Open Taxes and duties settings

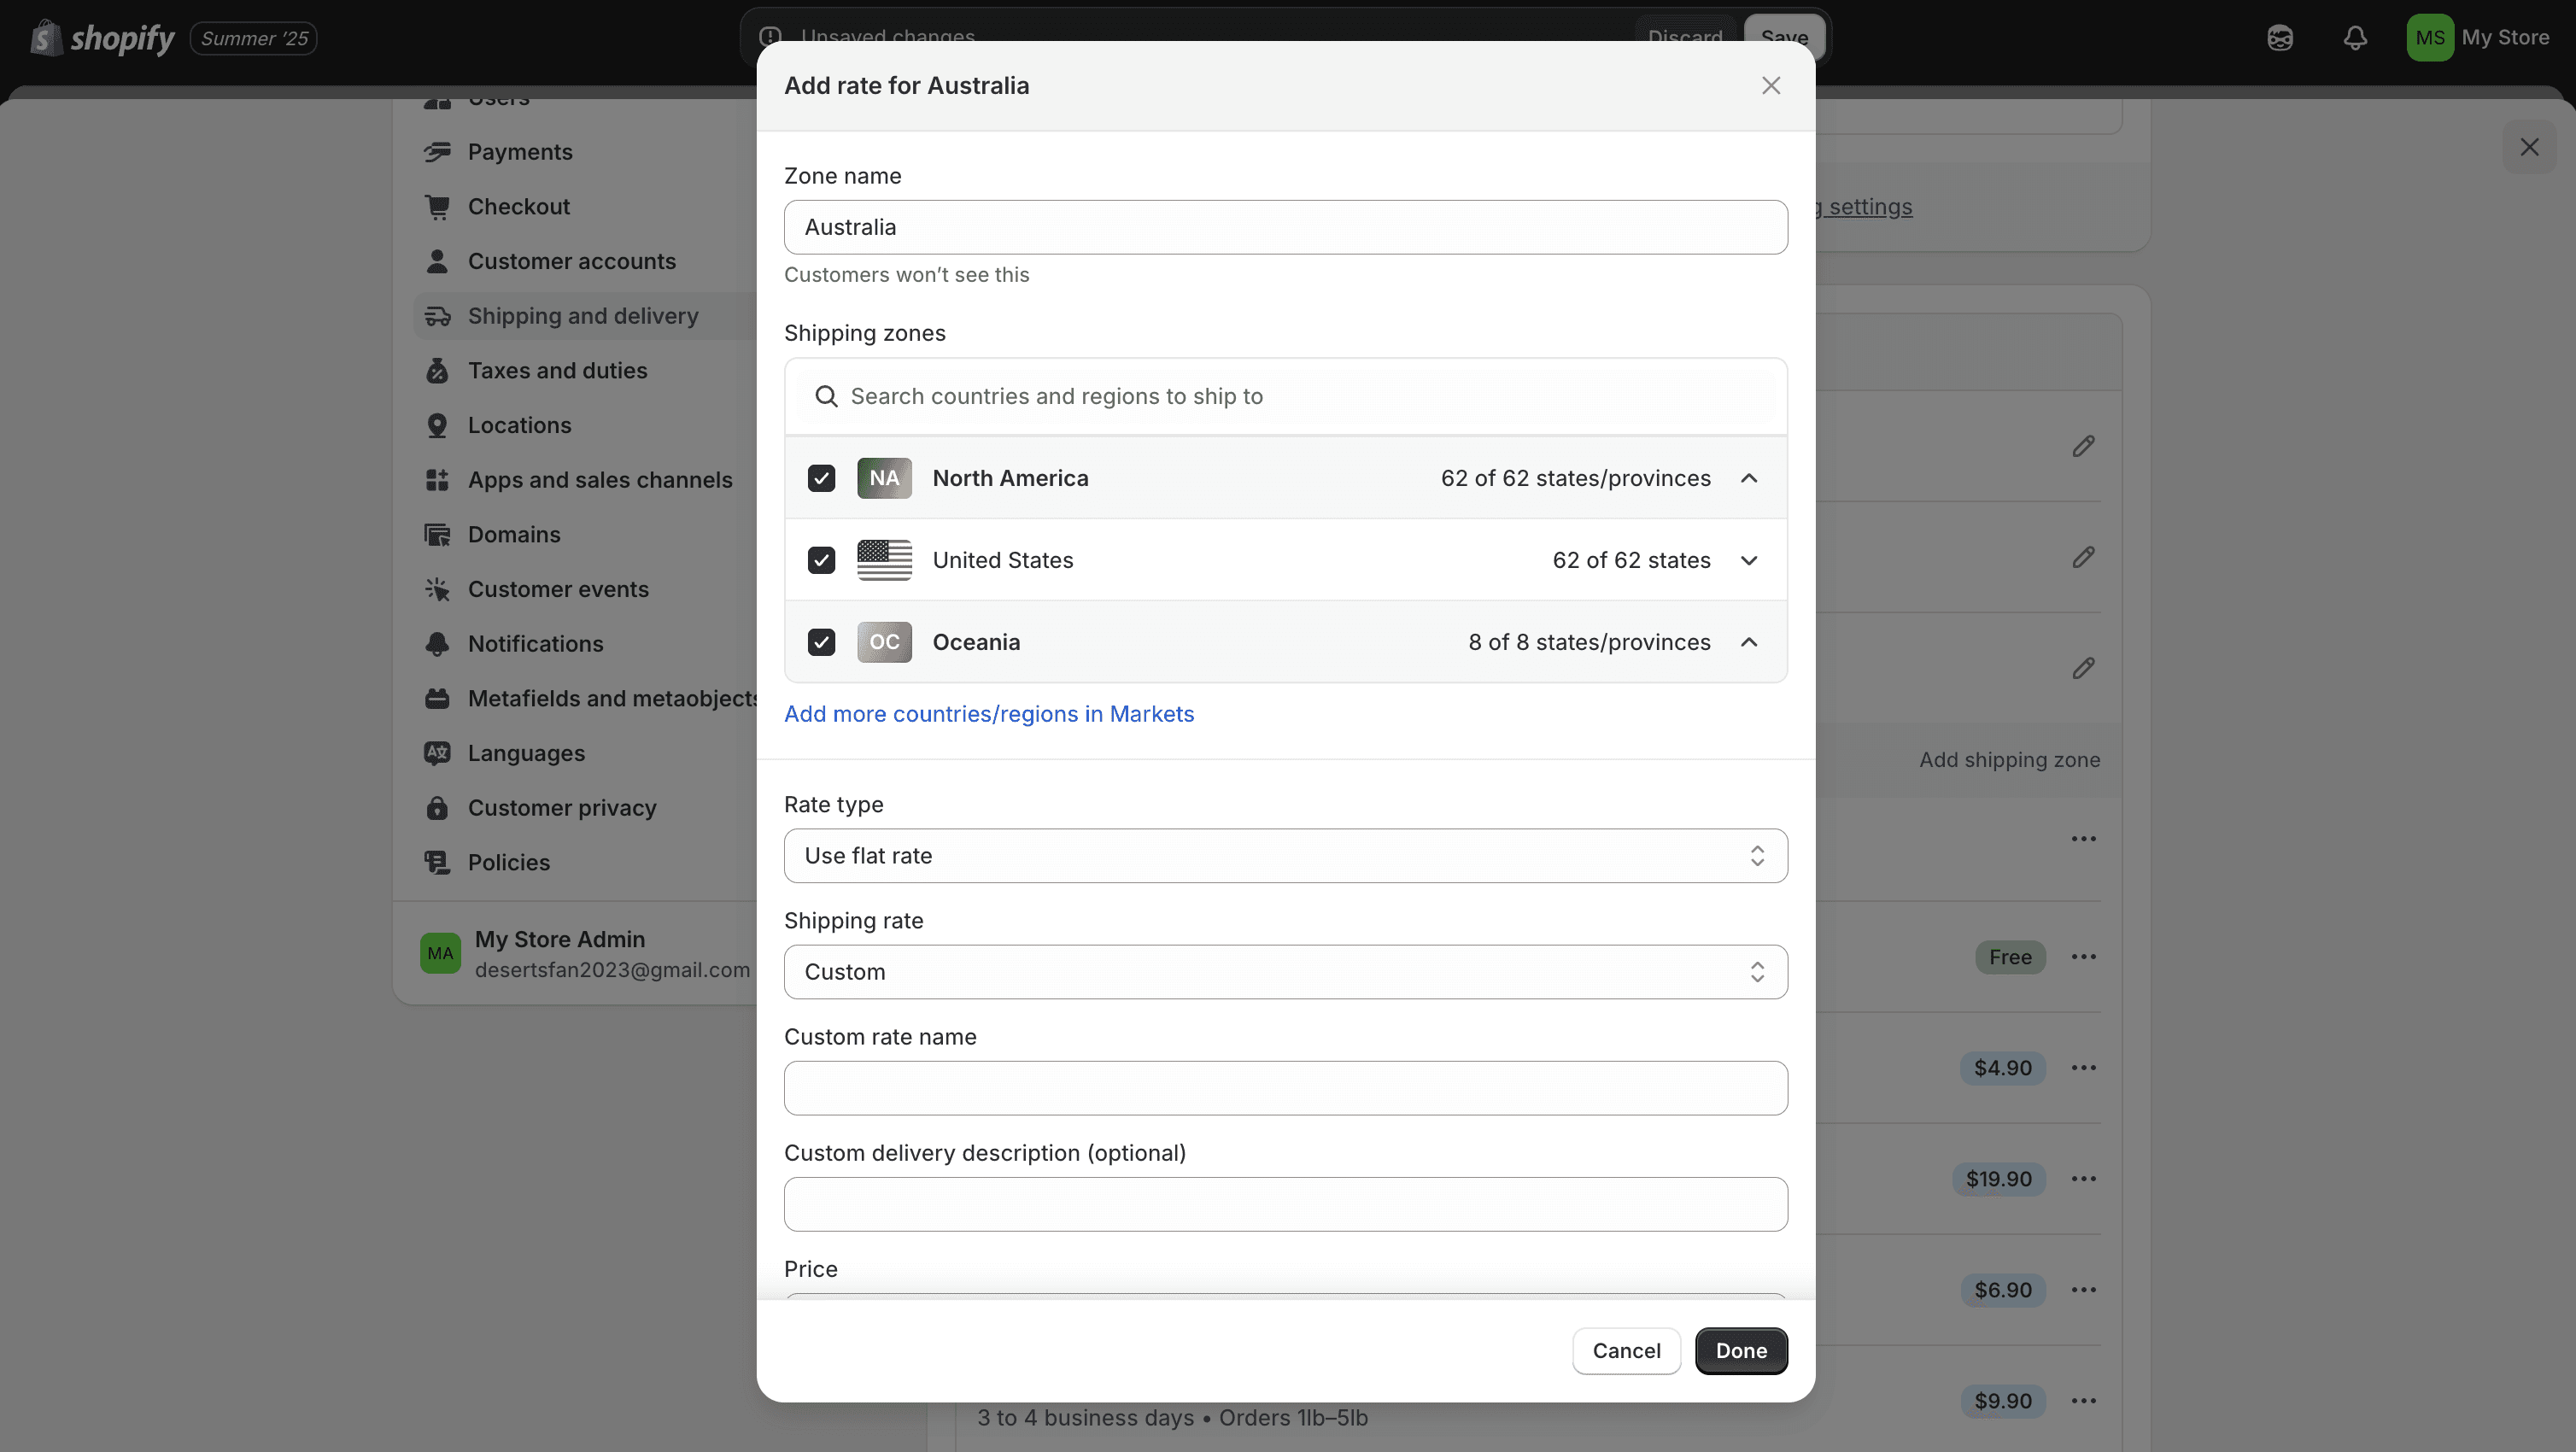coord(557,371)
